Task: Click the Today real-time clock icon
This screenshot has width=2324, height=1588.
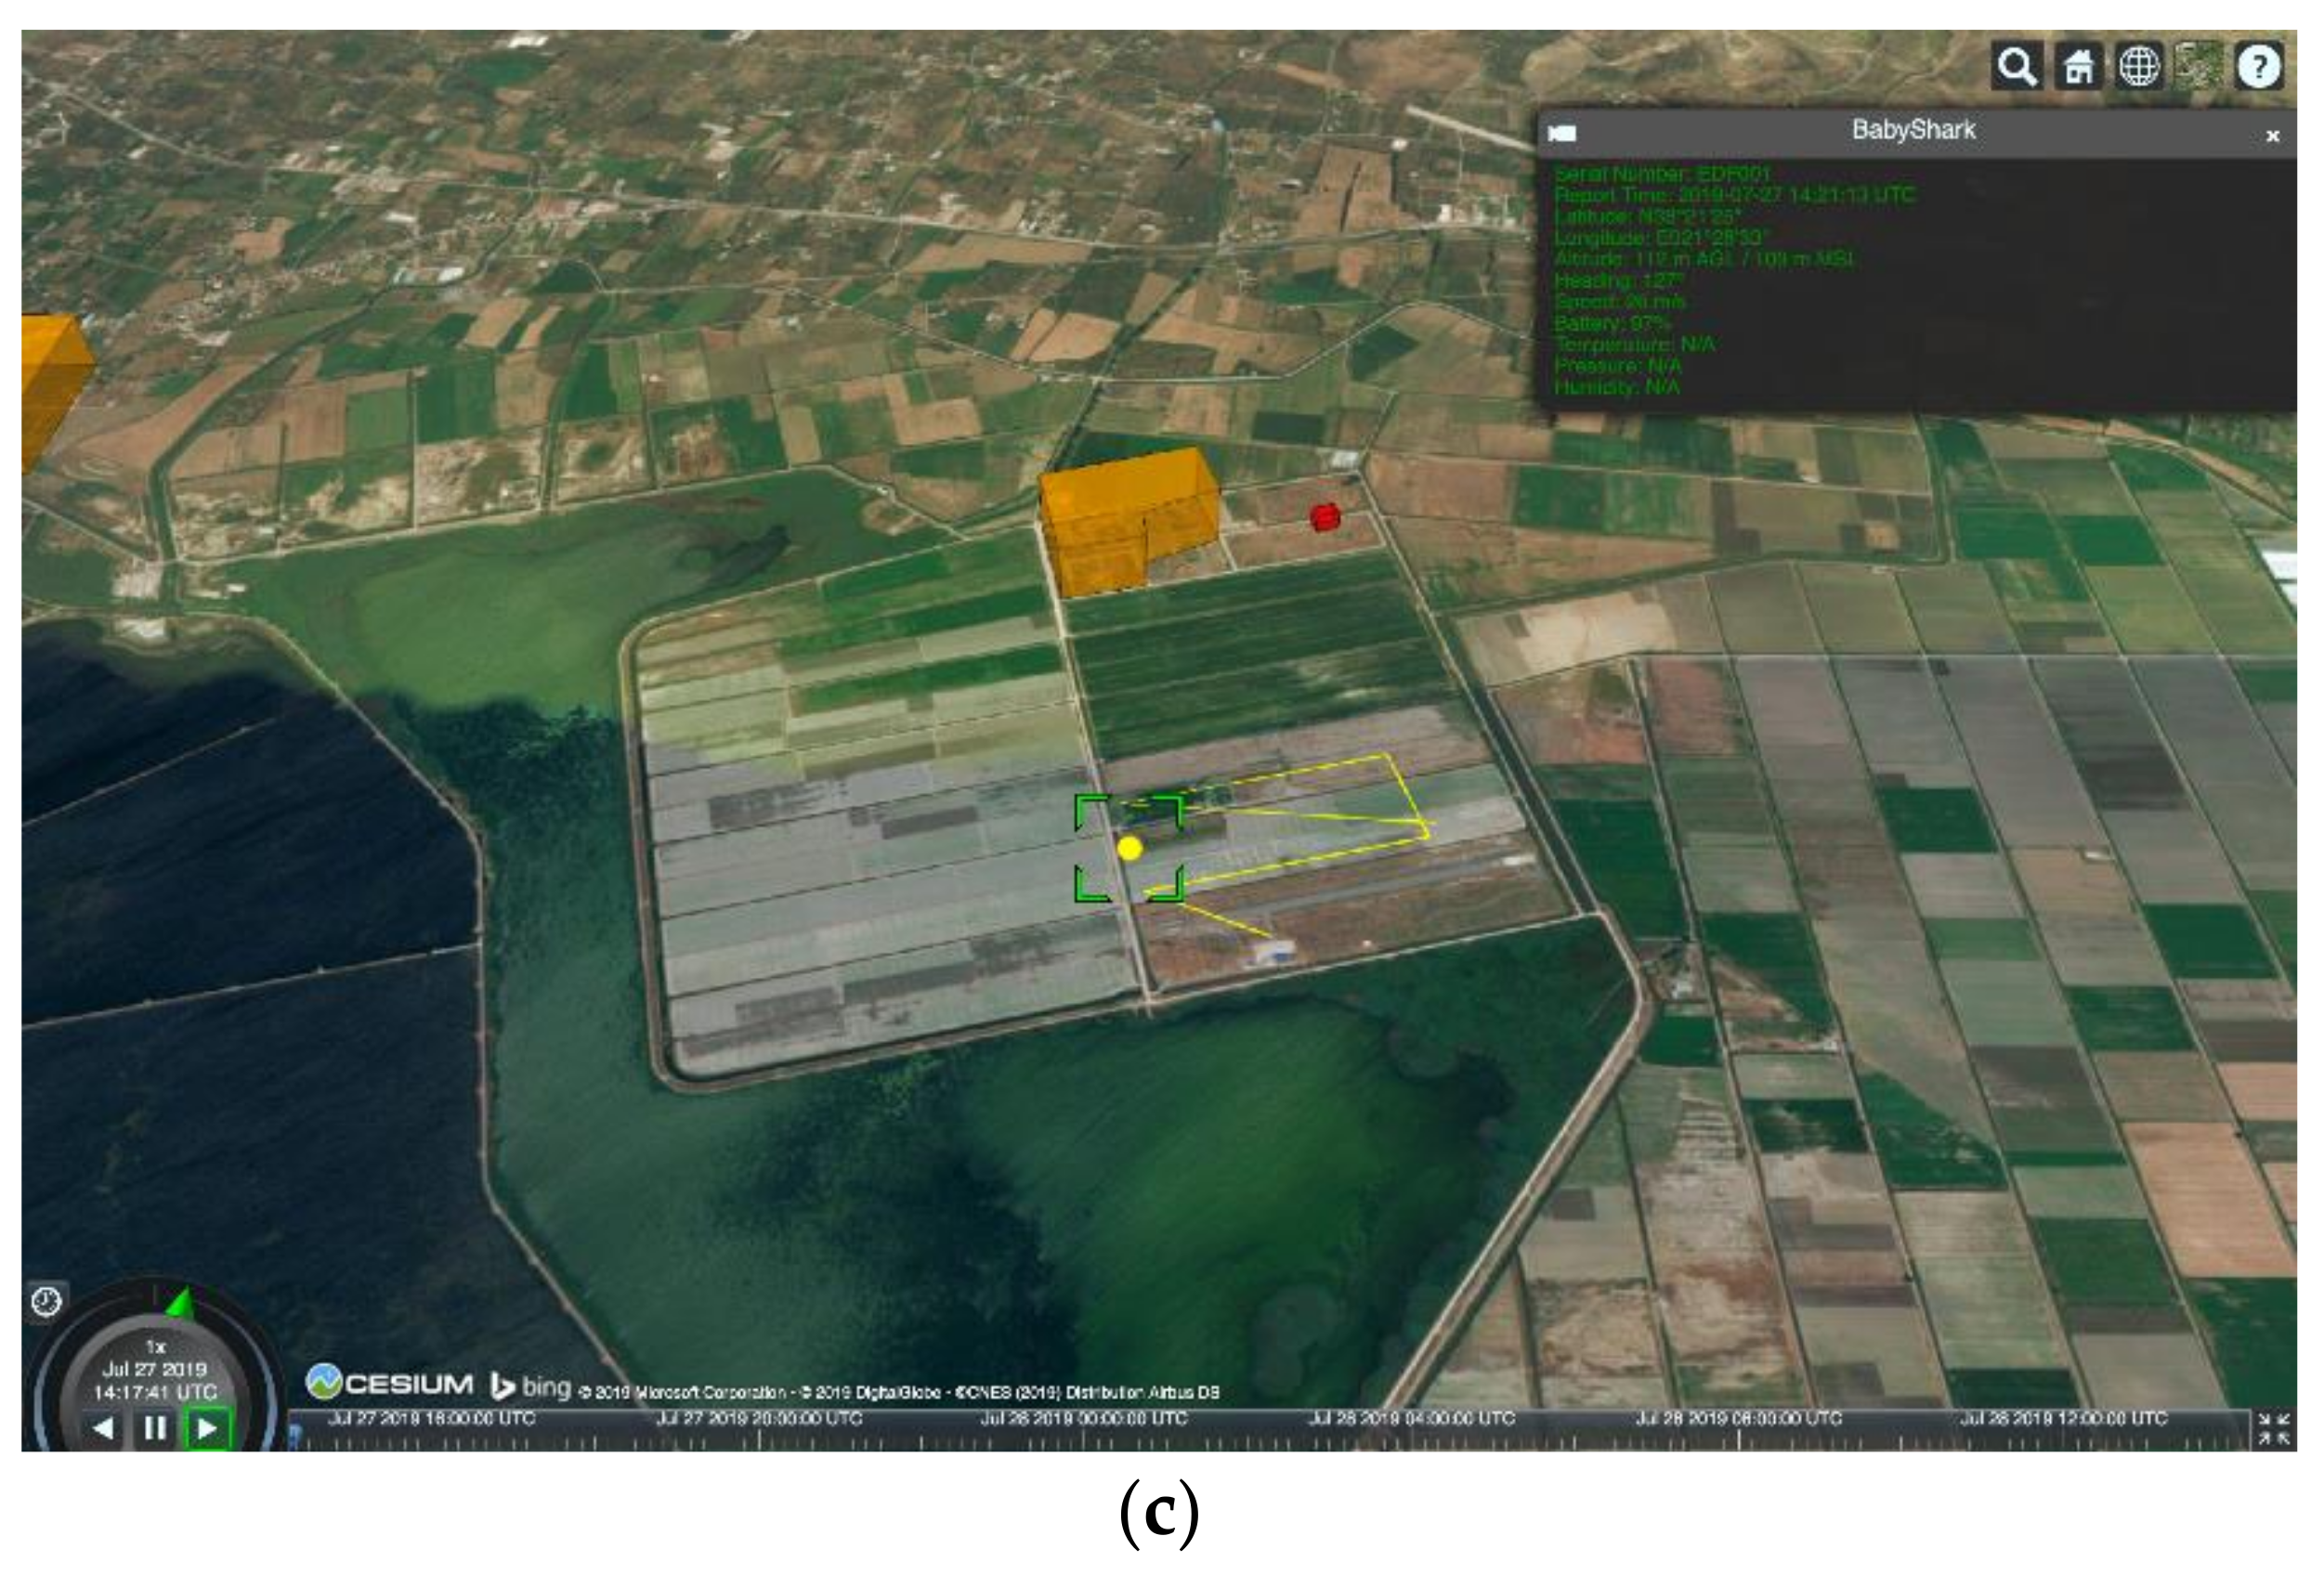Action: click(x=47, y=1301)
